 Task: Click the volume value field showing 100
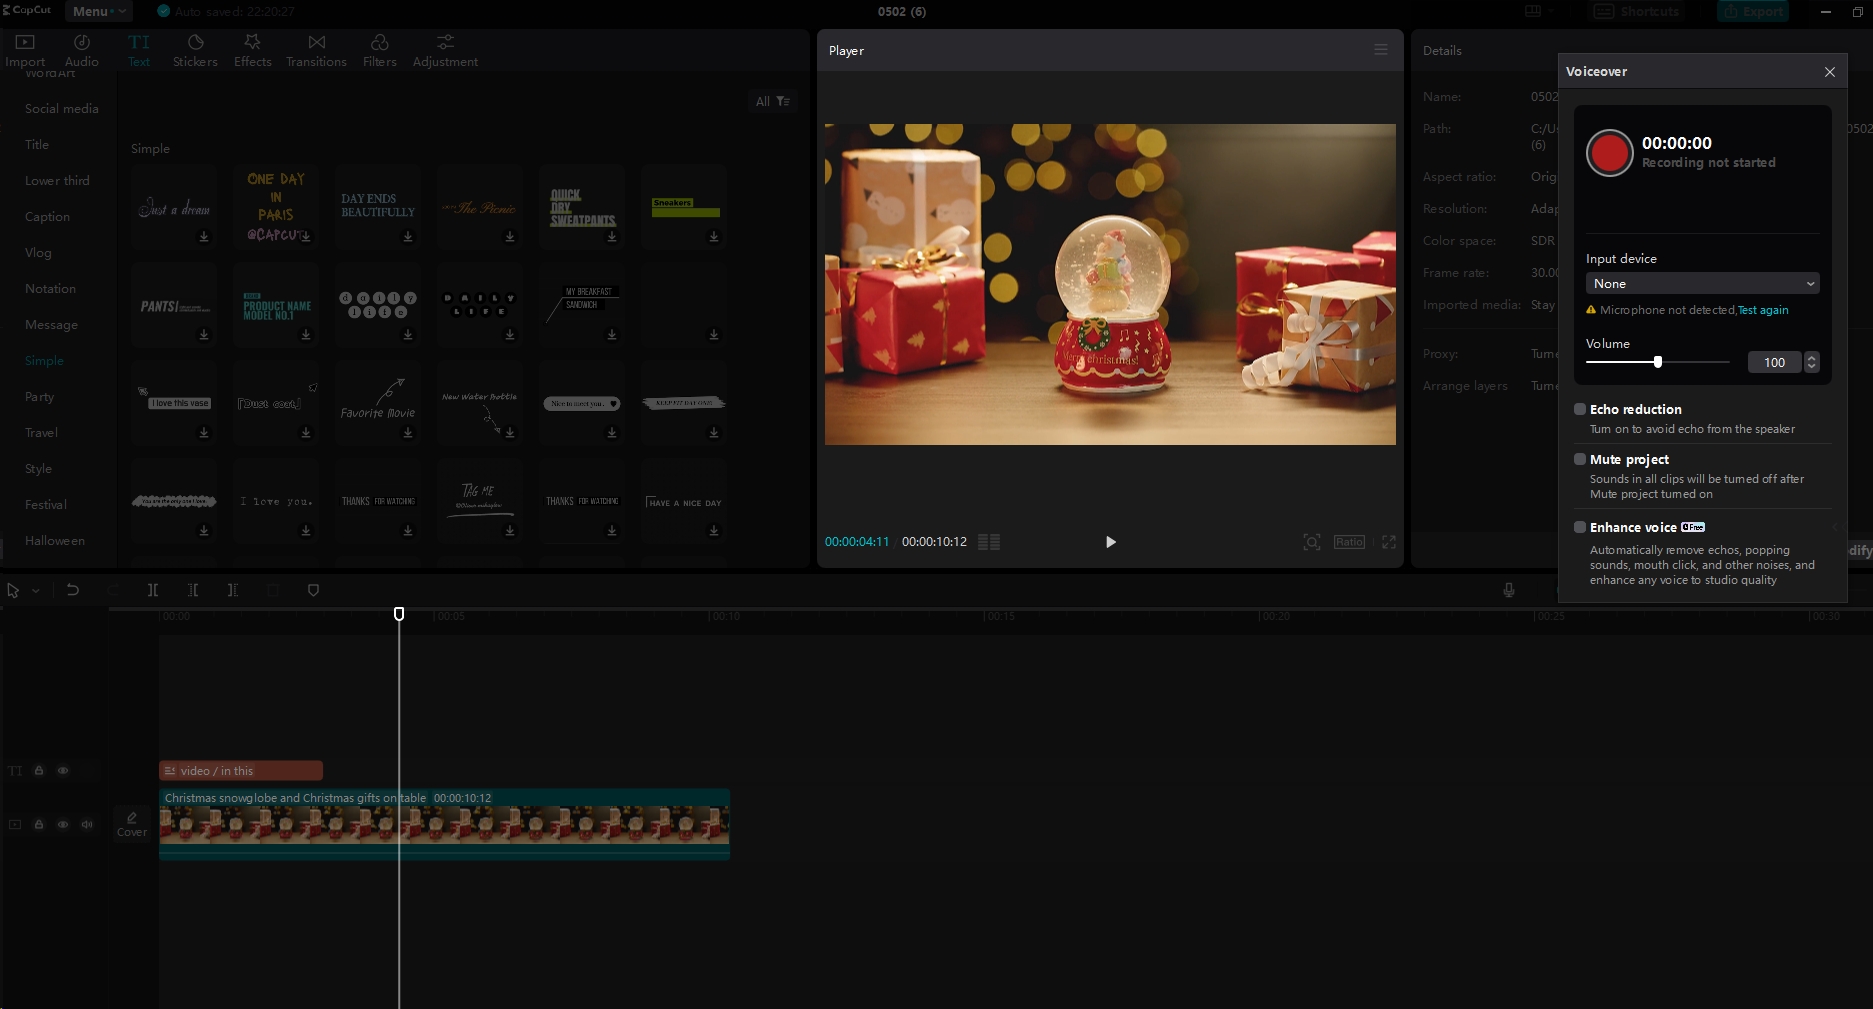point(1774,362)
